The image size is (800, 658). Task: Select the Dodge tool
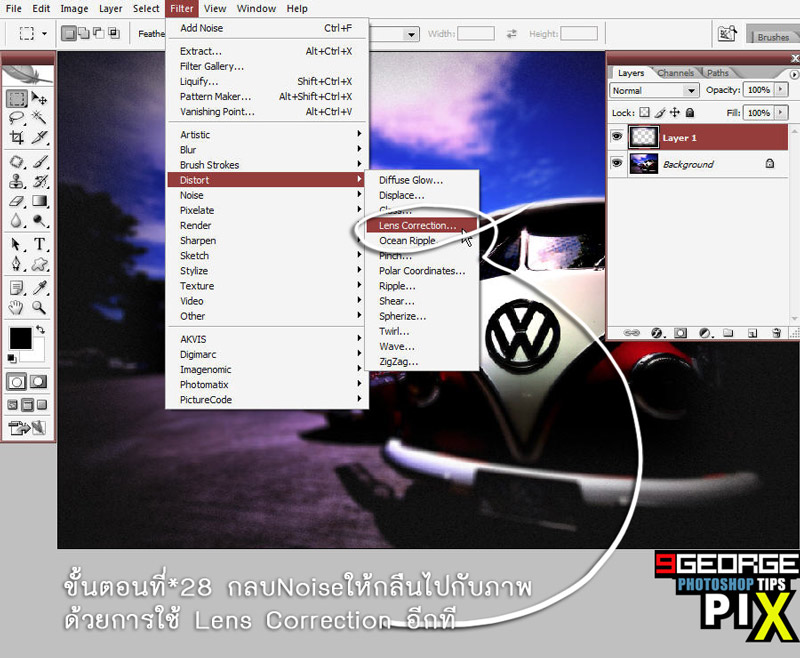click(39, 220)
